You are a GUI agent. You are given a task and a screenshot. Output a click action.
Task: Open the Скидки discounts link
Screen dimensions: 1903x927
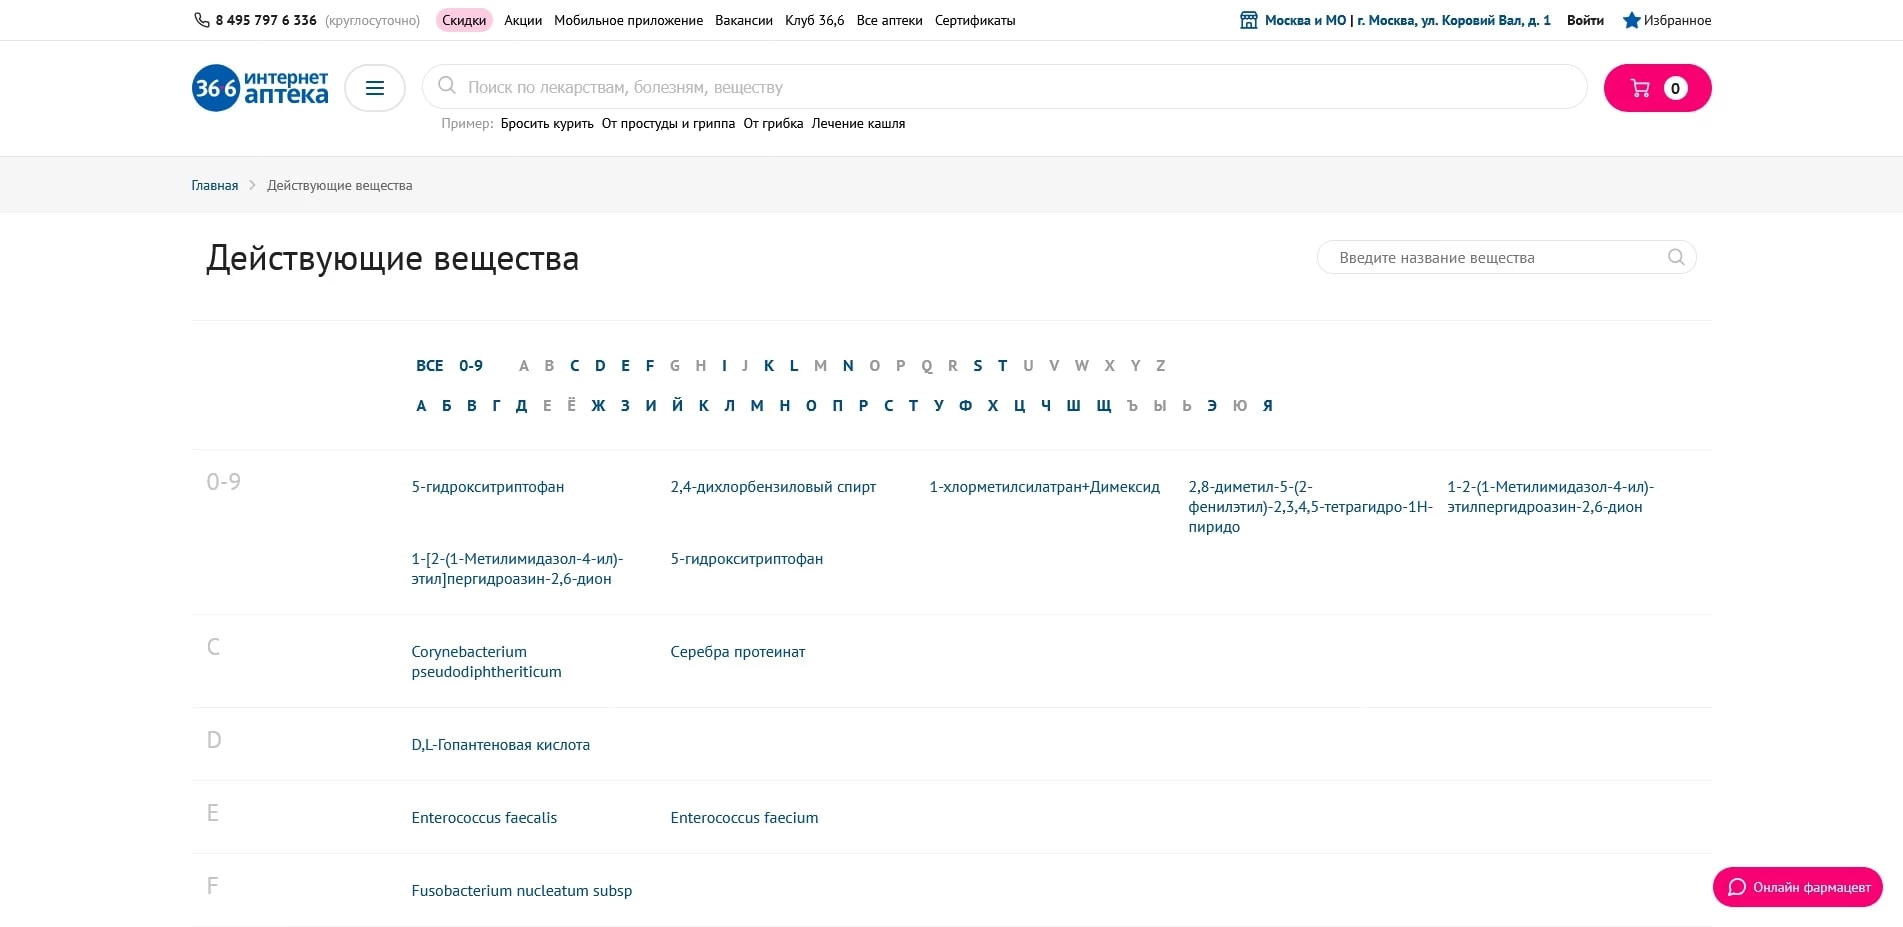[464, 20]
